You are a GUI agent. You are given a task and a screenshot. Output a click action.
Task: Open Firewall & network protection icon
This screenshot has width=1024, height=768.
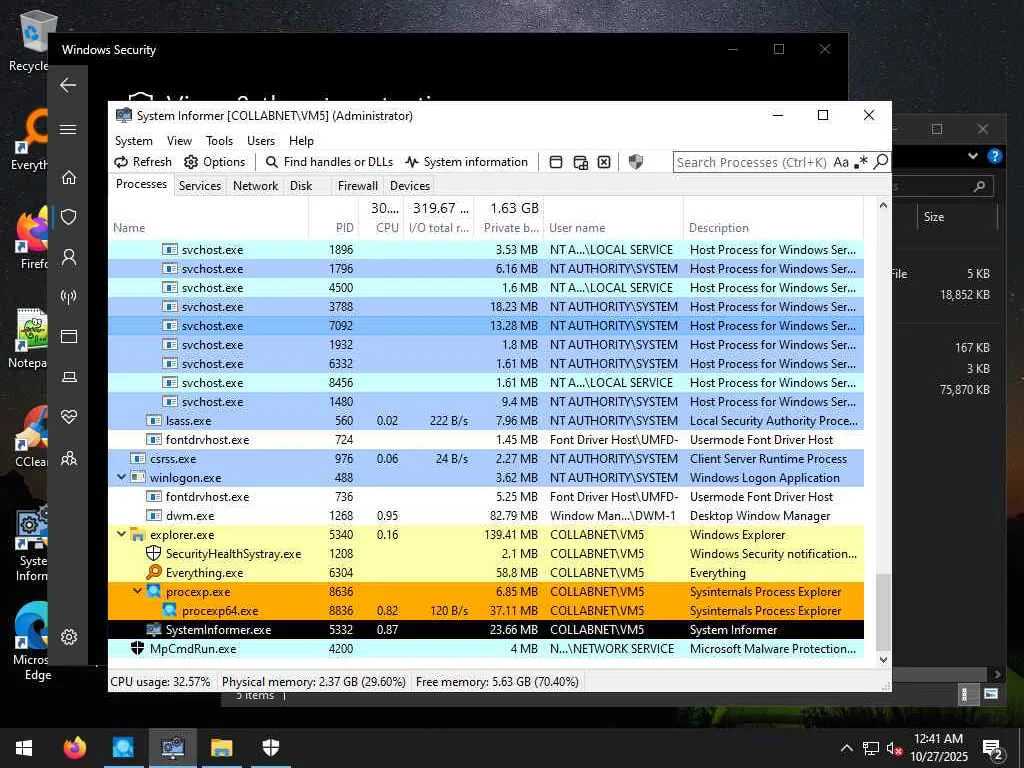pos(69,297)
